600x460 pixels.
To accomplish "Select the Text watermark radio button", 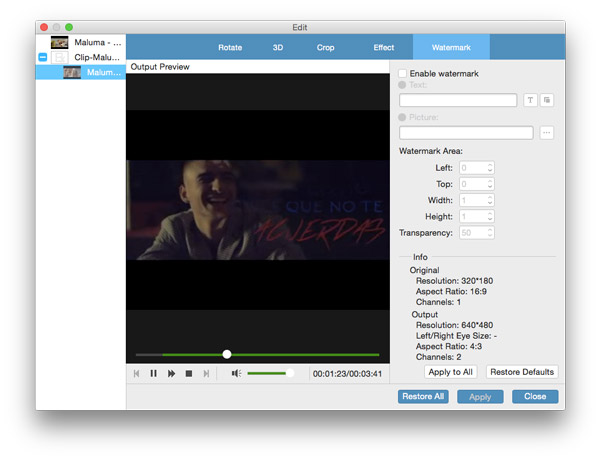I will pos(402,85).
